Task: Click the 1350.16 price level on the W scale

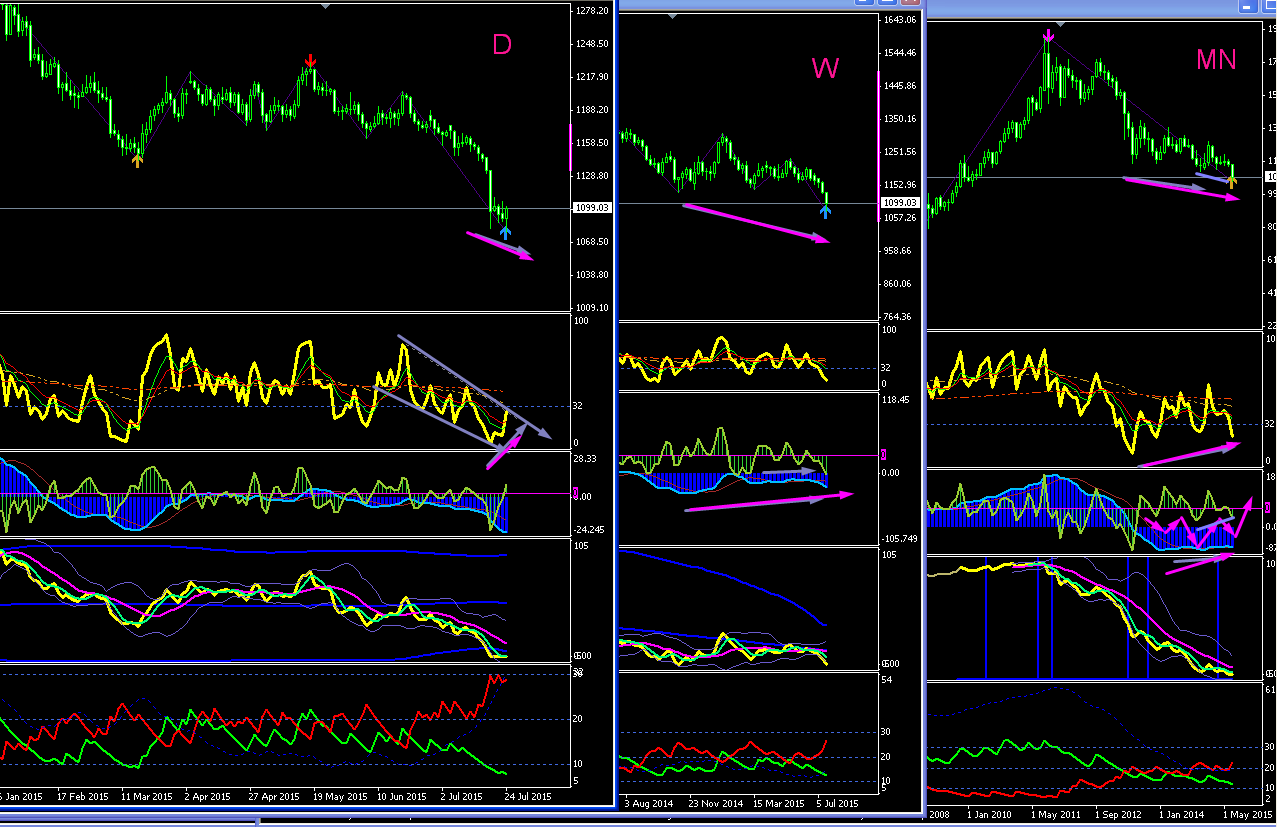Action: (901, 119)
